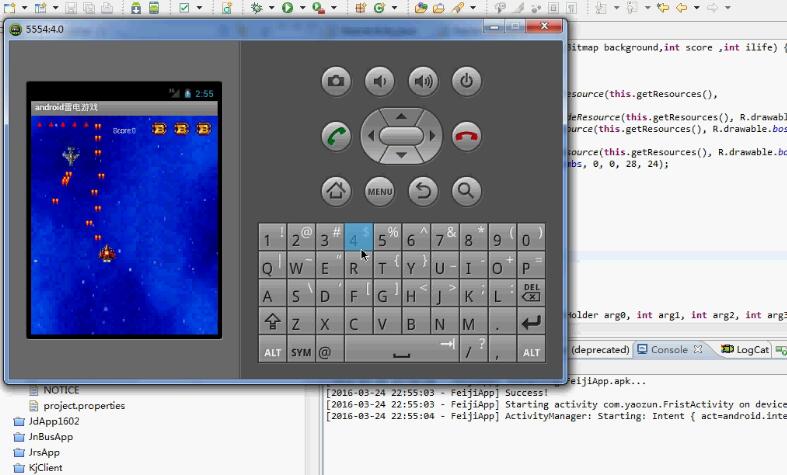The width and height of the screenshot is (787, 475).
Task: Click the red end-call button
Action: point(466,136)
